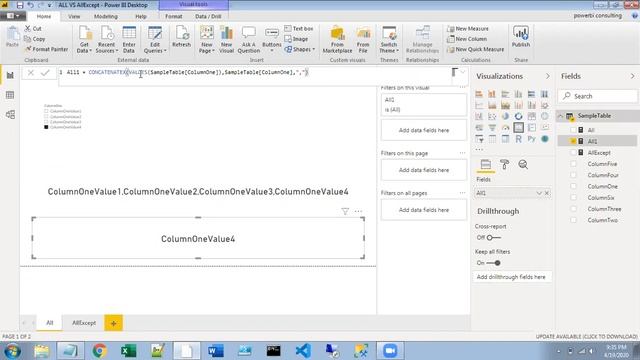The height and width of the screenshot is (360, 640).
Task: Open the Model relationships view in sidebar
Action: pos(10,115)
